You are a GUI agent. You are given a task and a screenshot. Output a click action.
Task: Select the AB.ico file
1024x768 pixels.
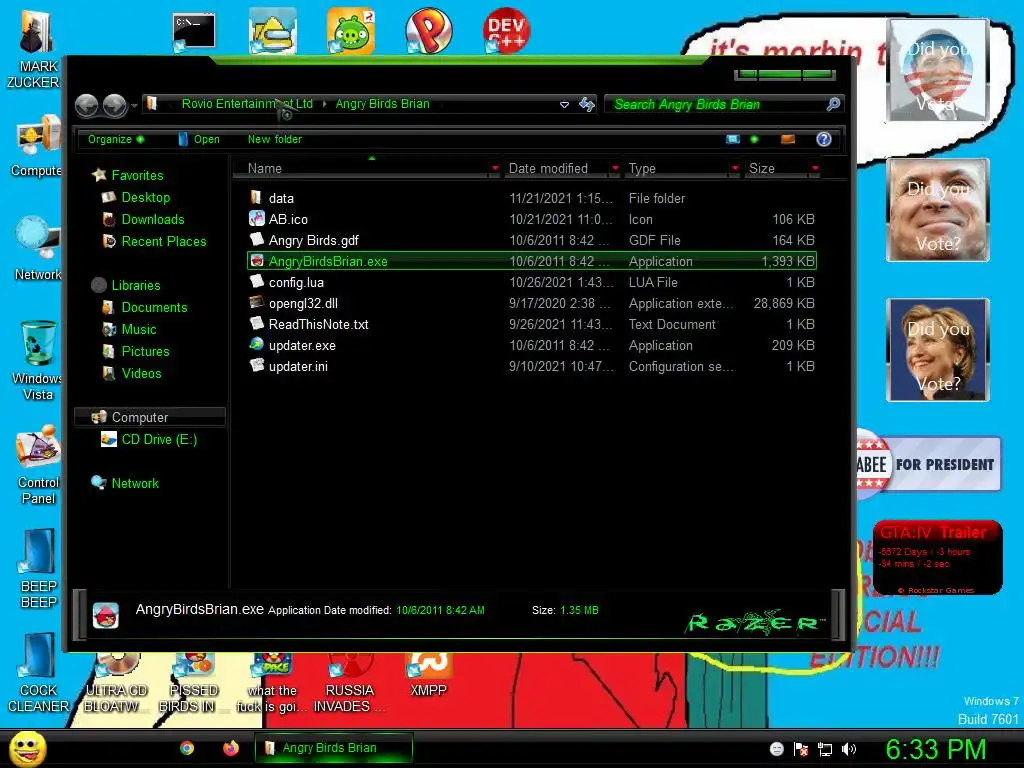532,219
